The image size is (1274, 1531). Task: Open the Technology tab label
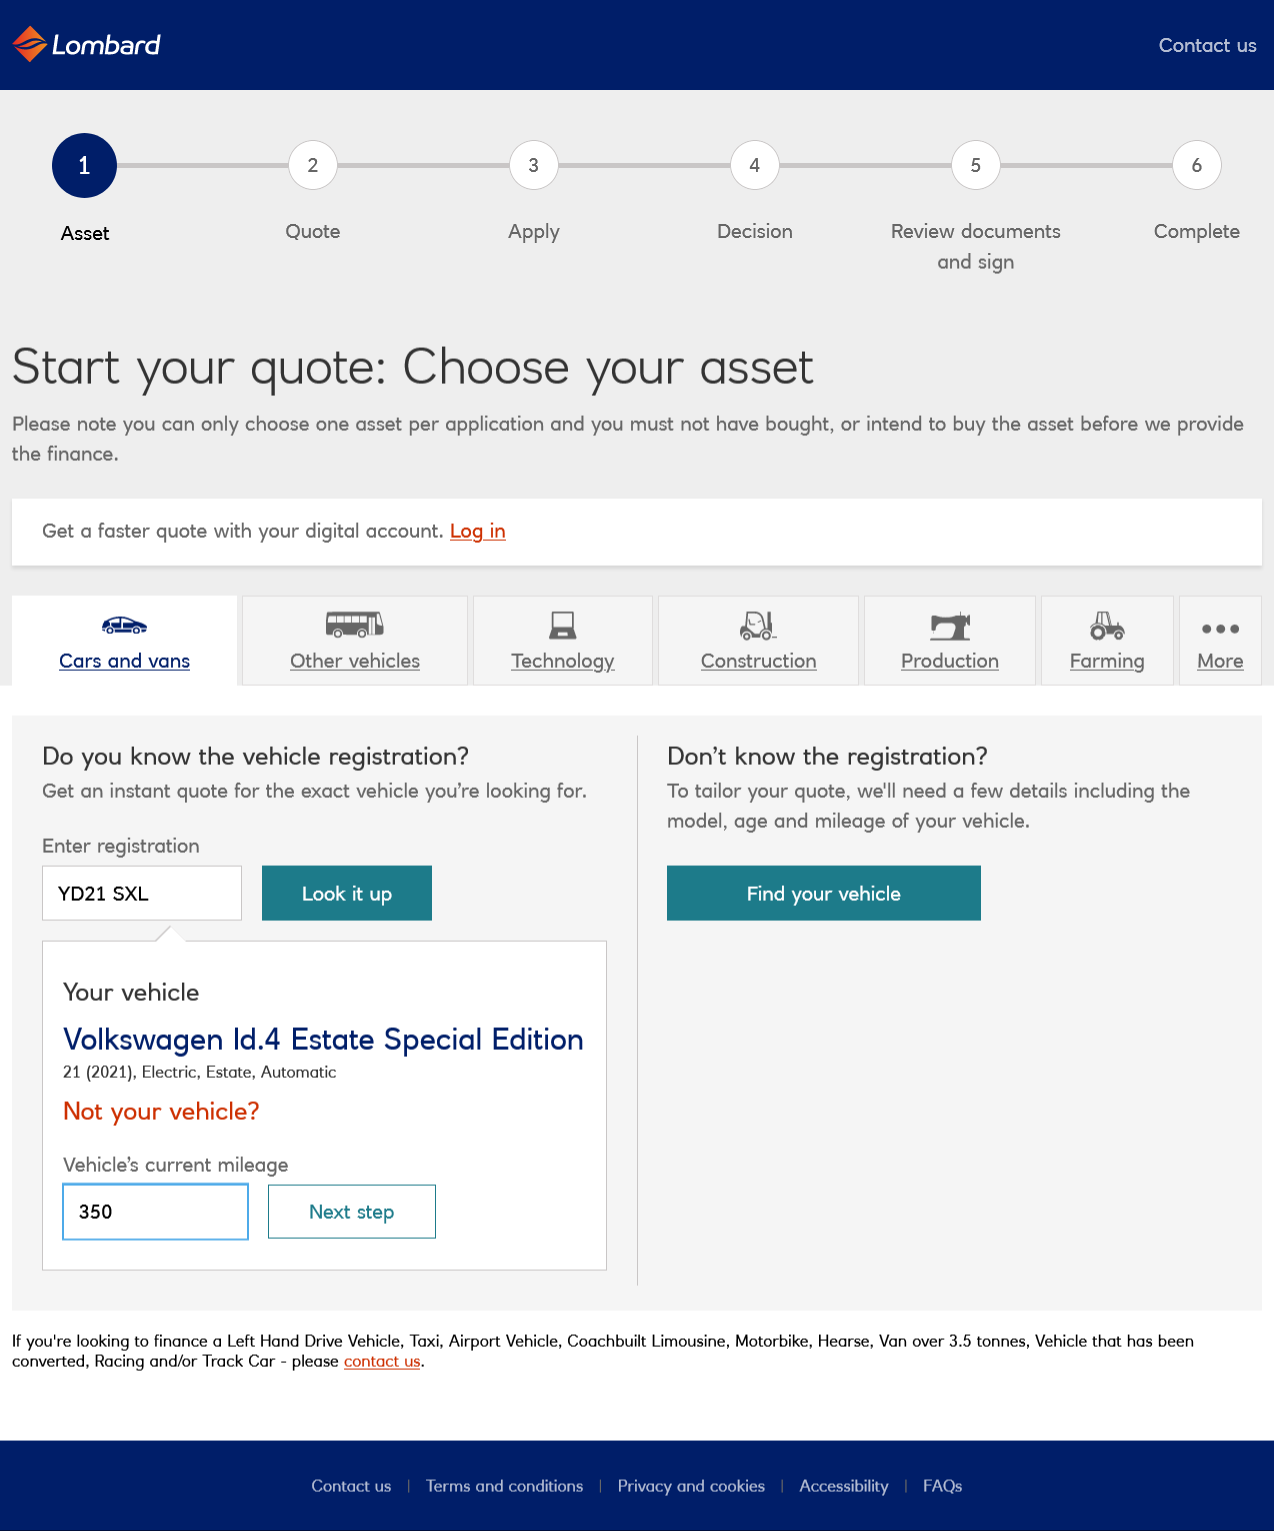coord(563,661)
